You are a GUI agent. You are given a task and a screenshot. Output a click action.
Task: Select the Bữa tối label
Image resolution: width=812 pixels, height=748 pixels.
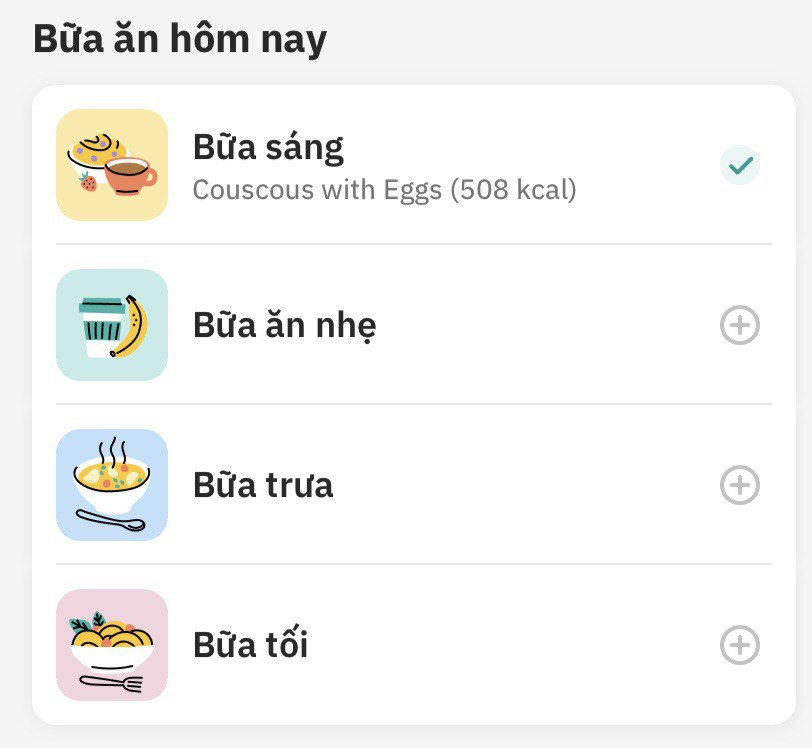[x=251, y=644]
